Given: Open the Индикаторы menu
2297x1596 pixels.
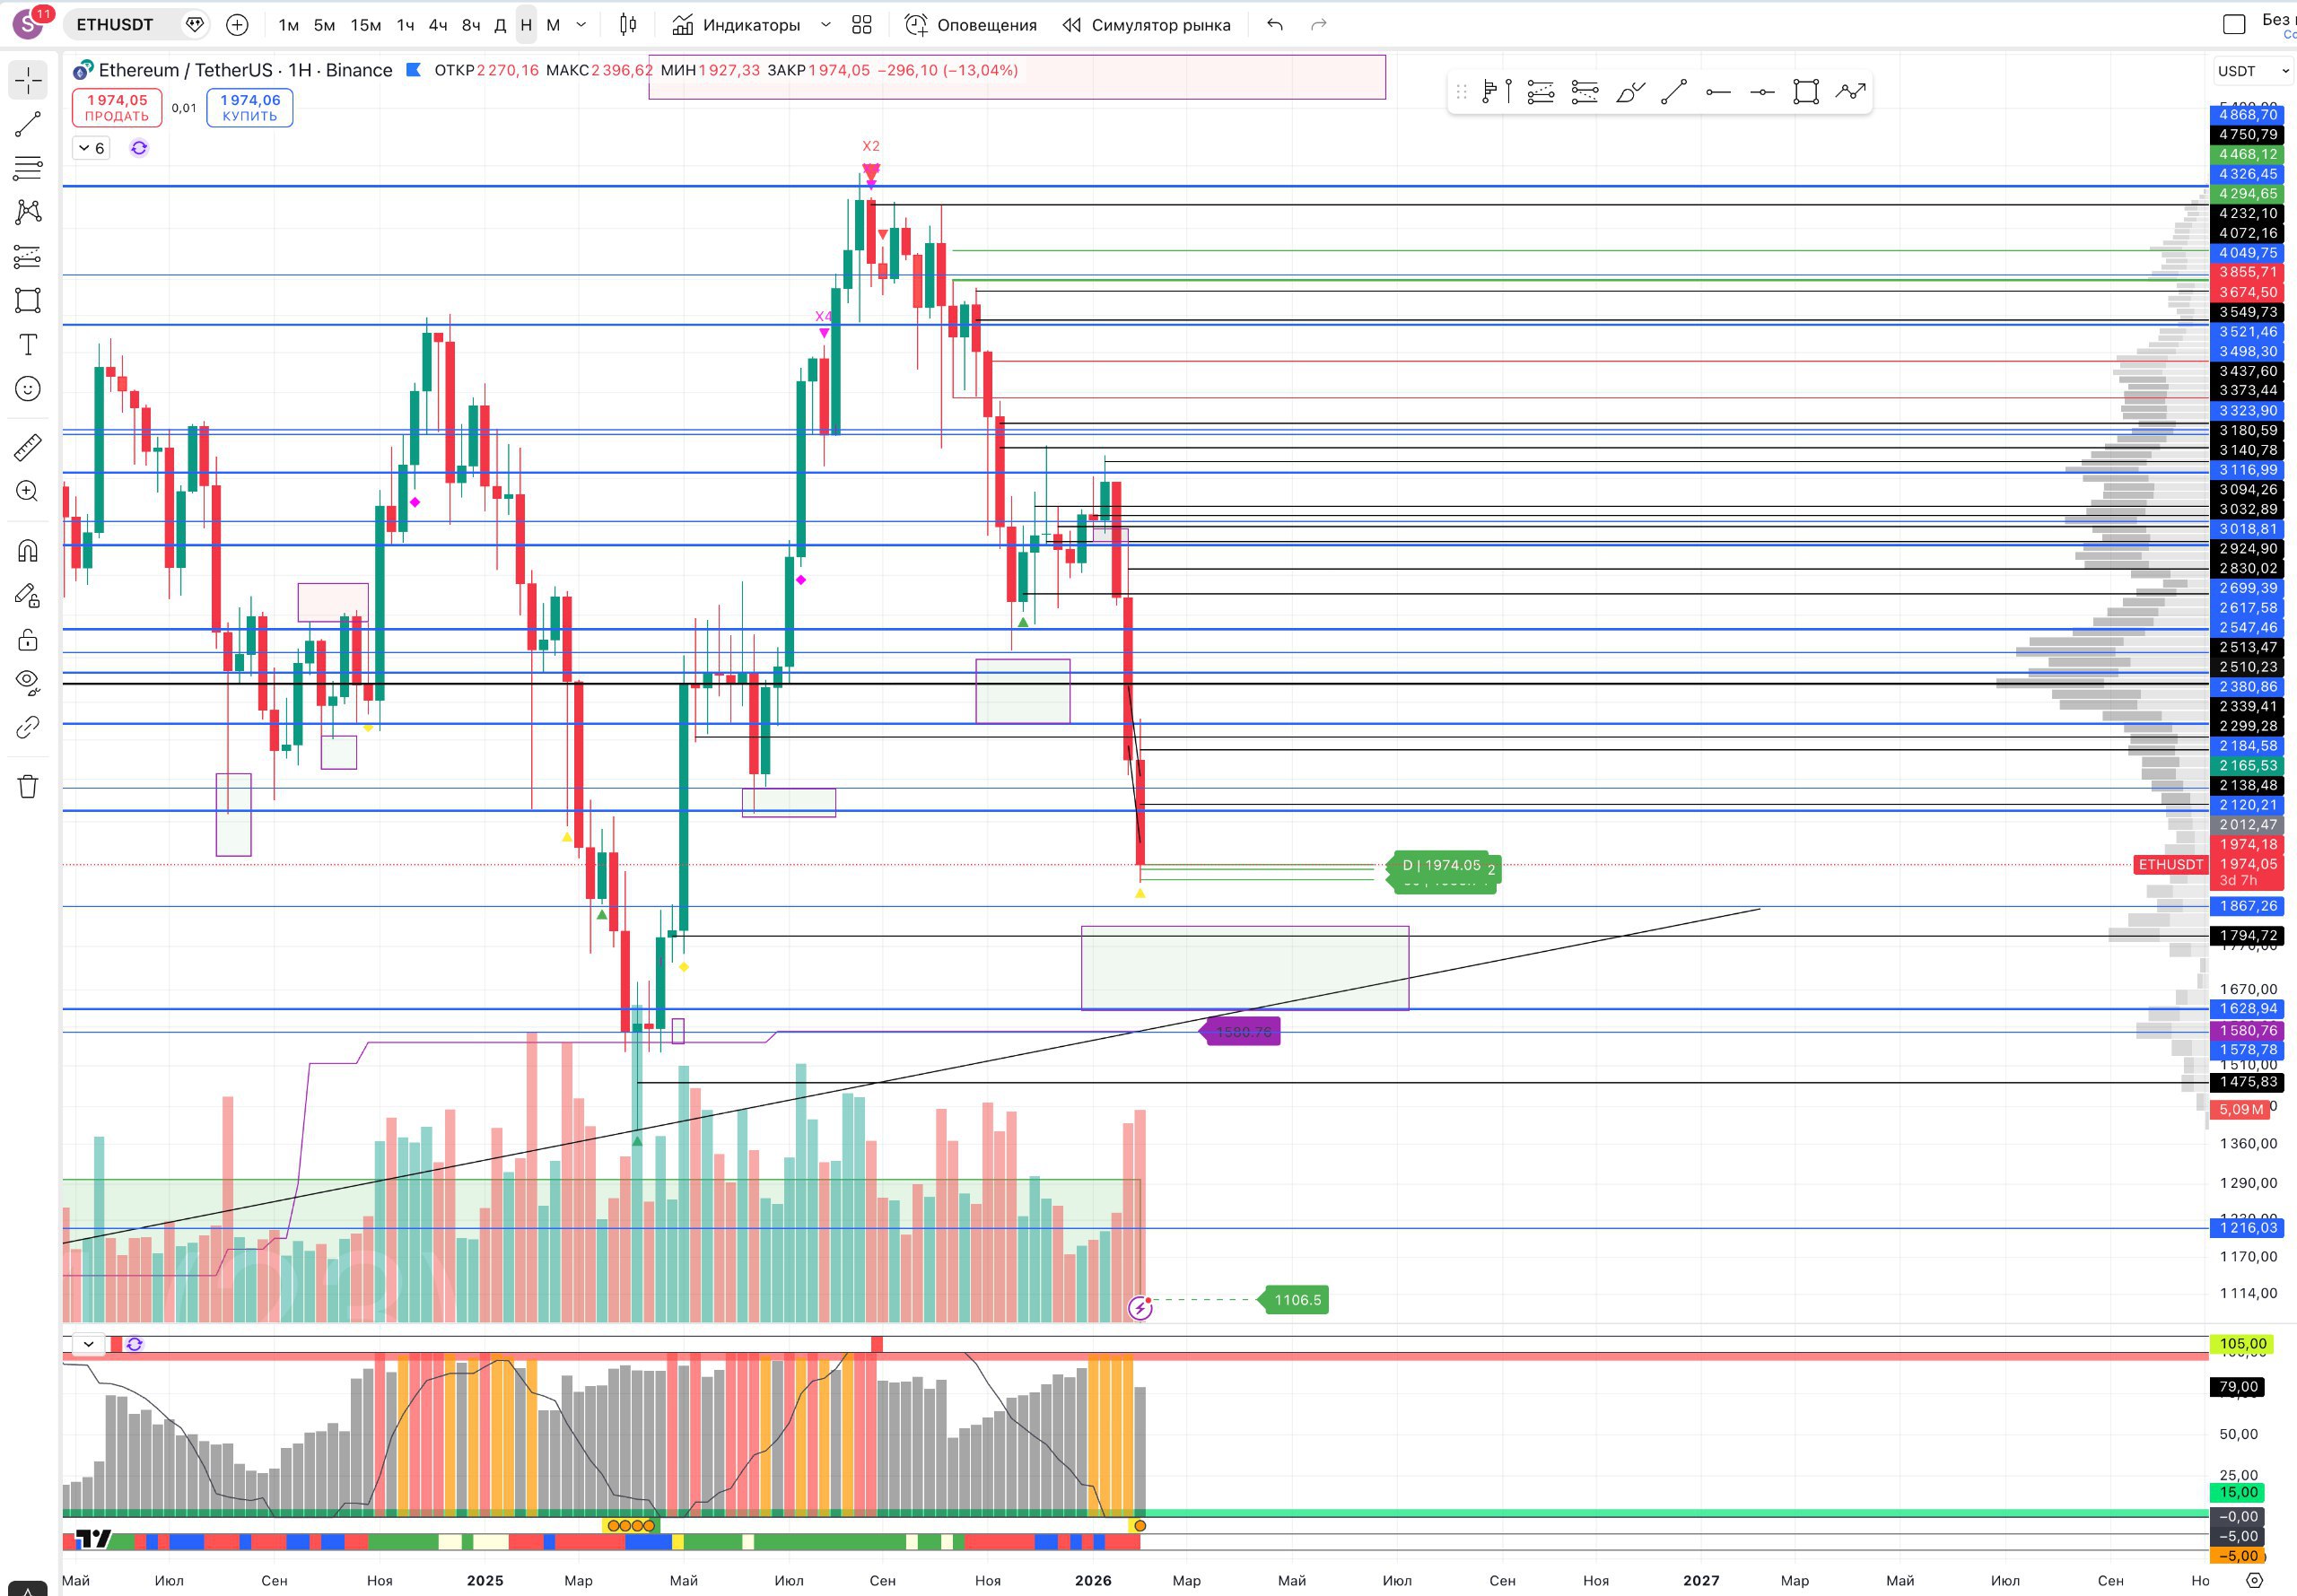Looking at the screenshot, I should pos(737,25).
